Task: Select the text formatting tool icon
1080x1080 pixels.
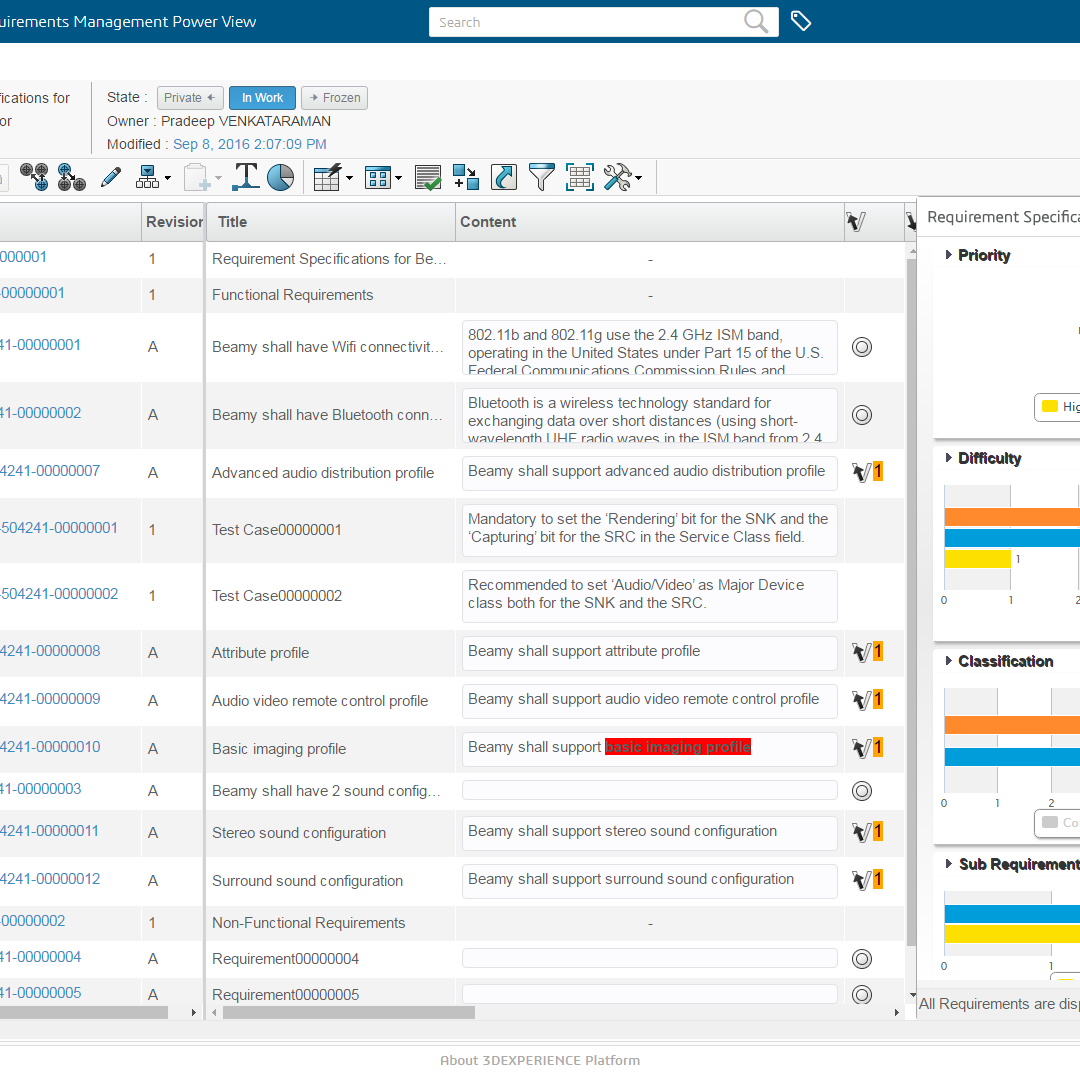Action: pos(245,177)
